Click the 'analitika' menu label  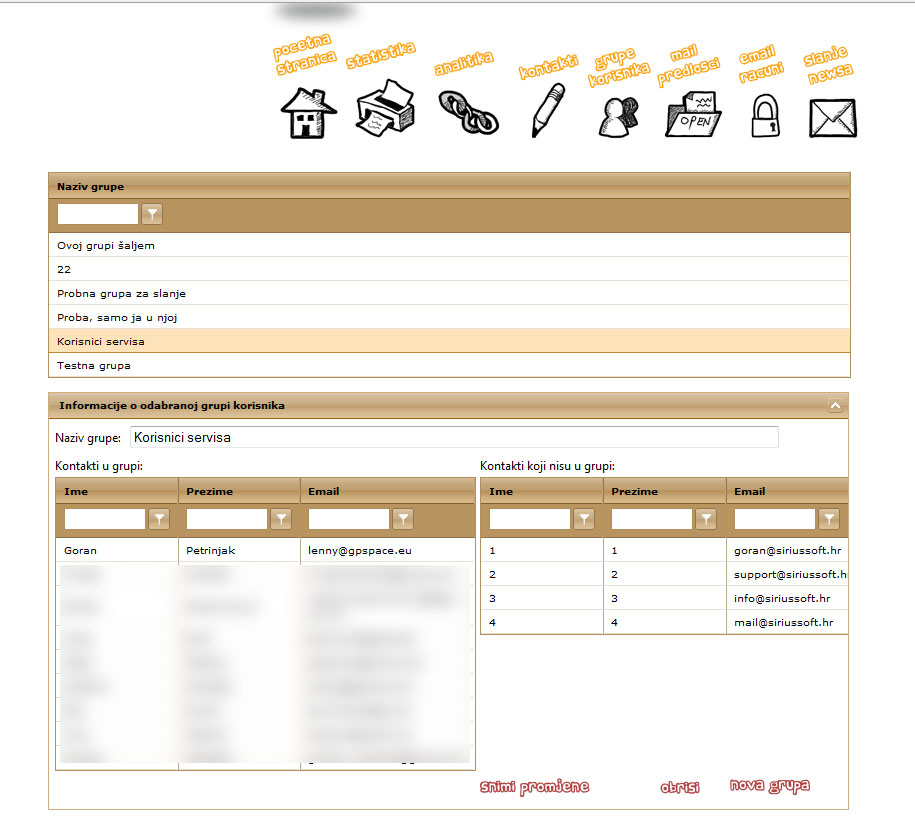(464, 63)
